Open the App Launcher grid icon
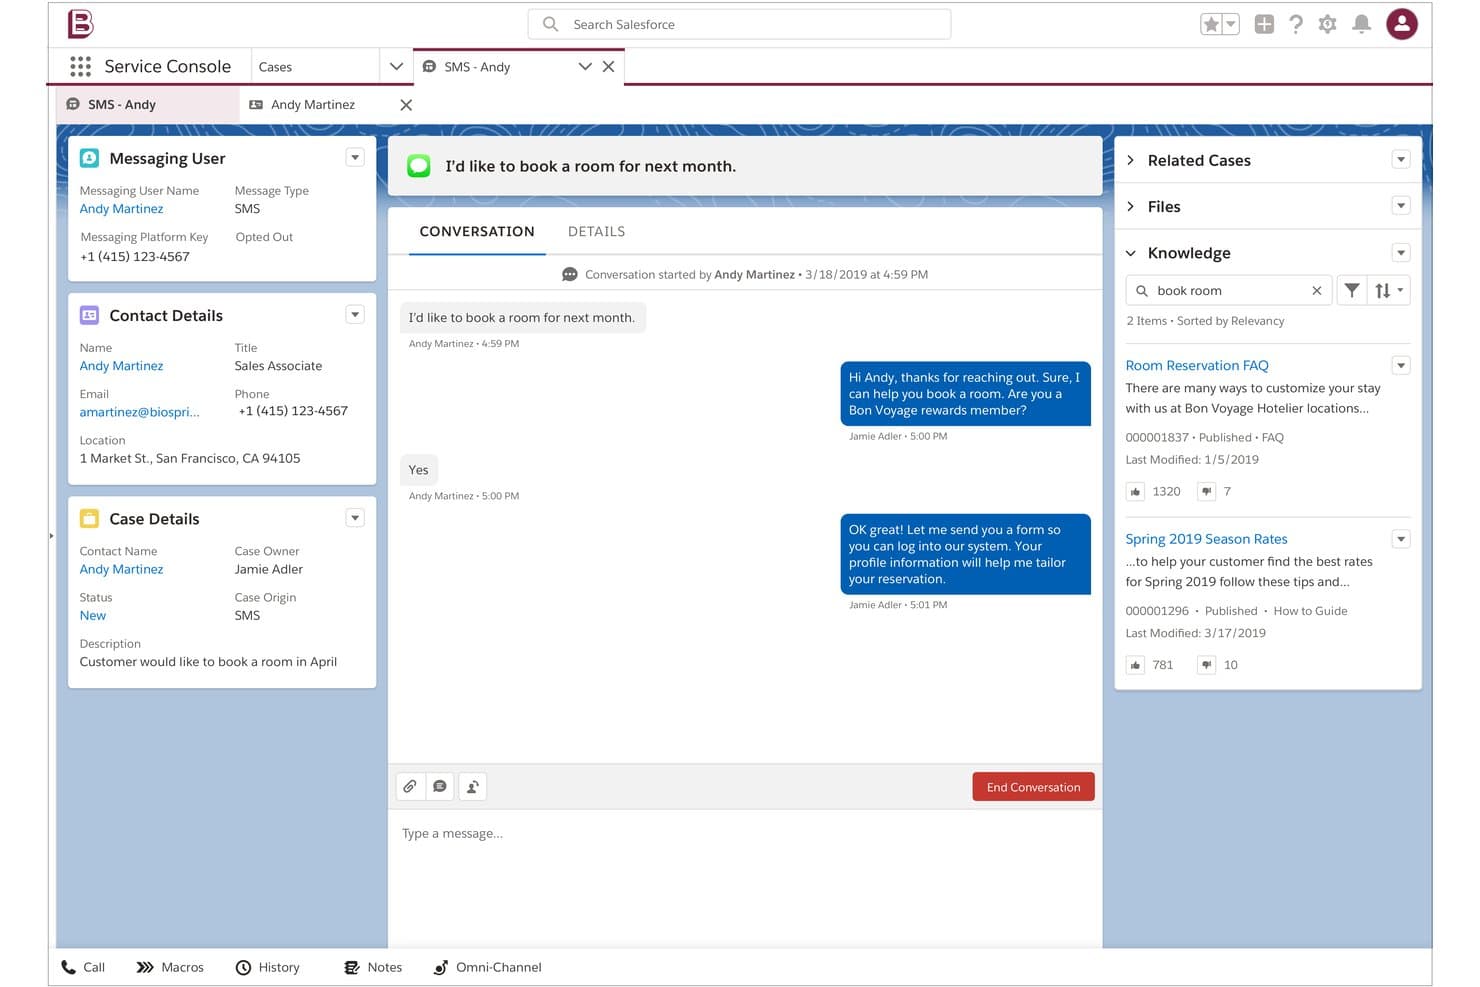Screen dimensions: 1480x987 coord(81,66)
